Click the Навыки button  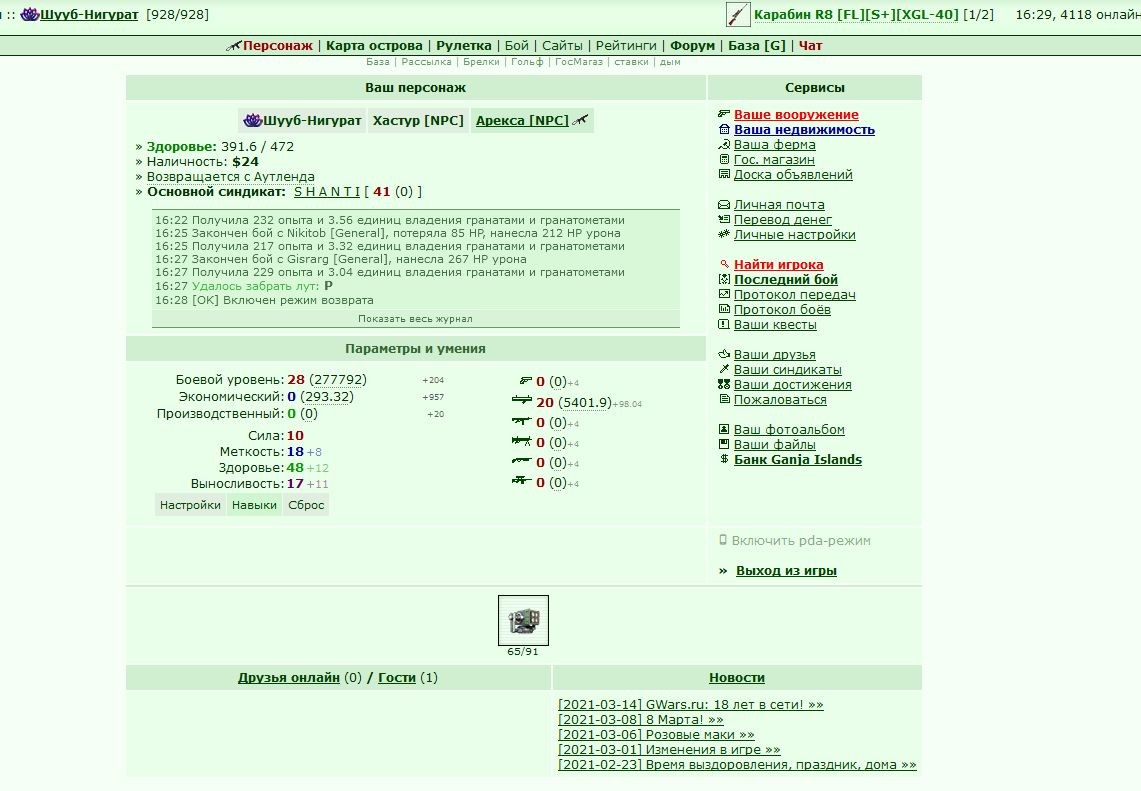click(254, 505)
